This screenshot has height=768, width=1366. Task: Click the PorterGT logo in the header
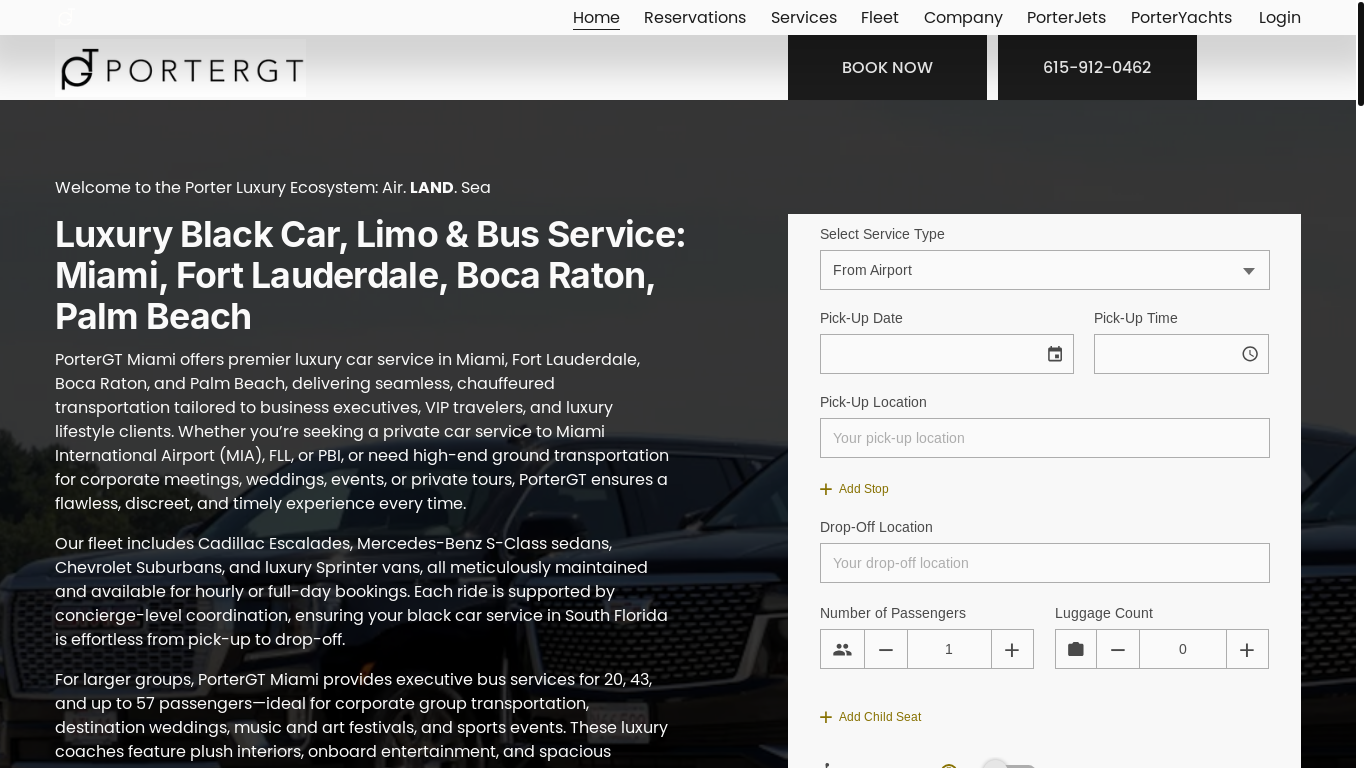pyautogui.click(x=180, y=68)
